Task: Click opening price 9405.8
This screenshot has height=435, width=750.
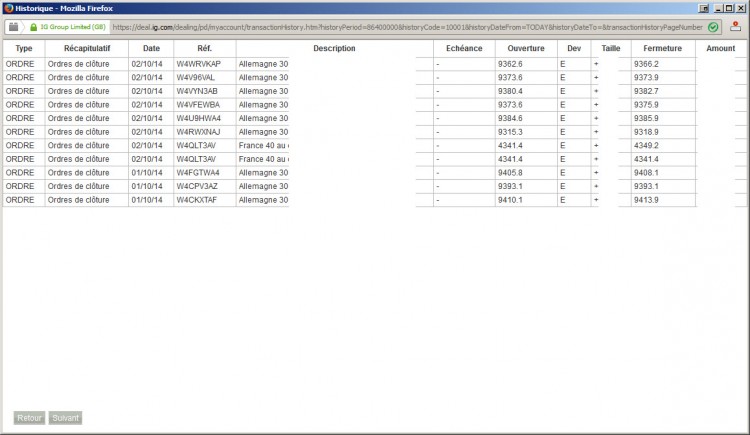Action: pyautogui.click(x=510, y=173)
